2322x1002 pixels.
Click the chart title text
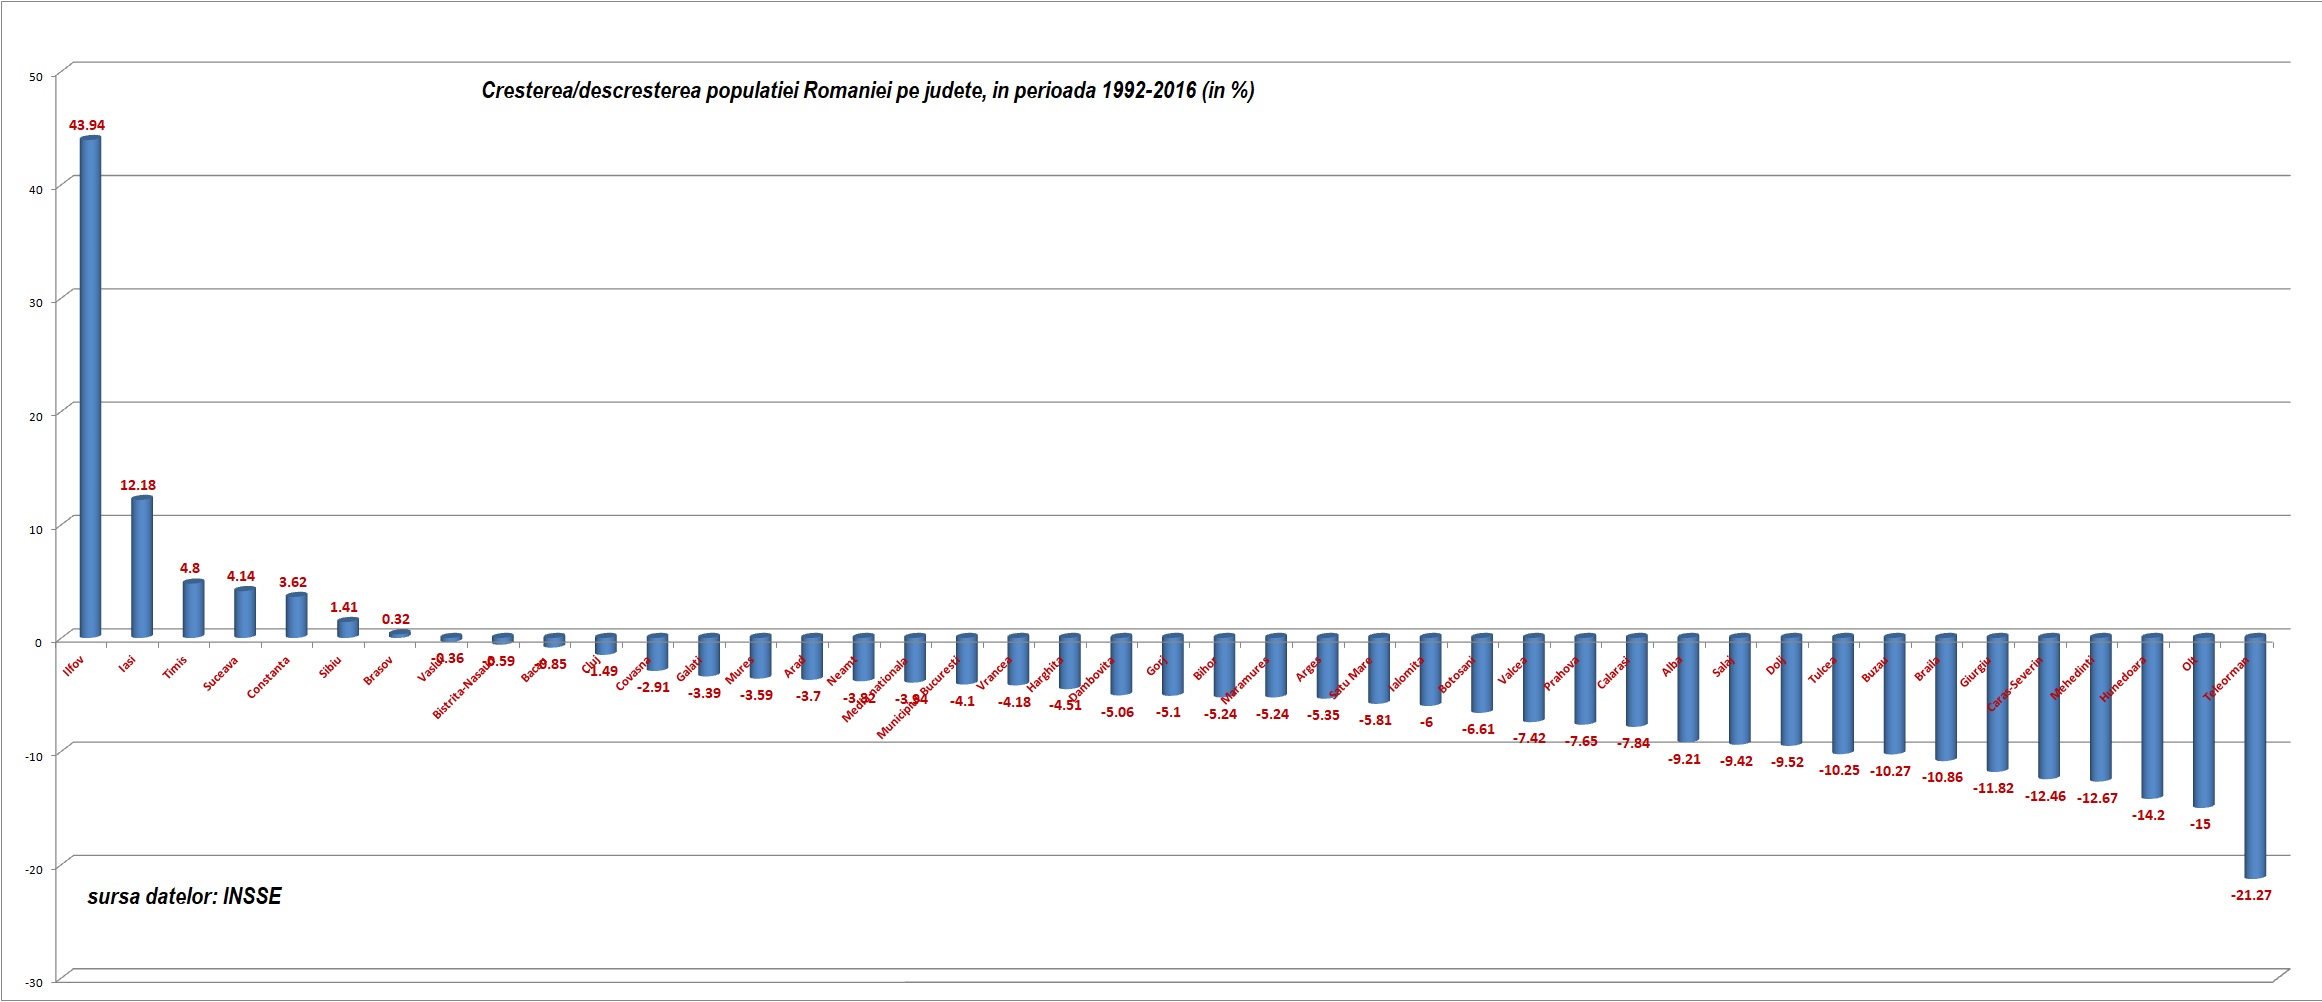(x=867, y=91)
